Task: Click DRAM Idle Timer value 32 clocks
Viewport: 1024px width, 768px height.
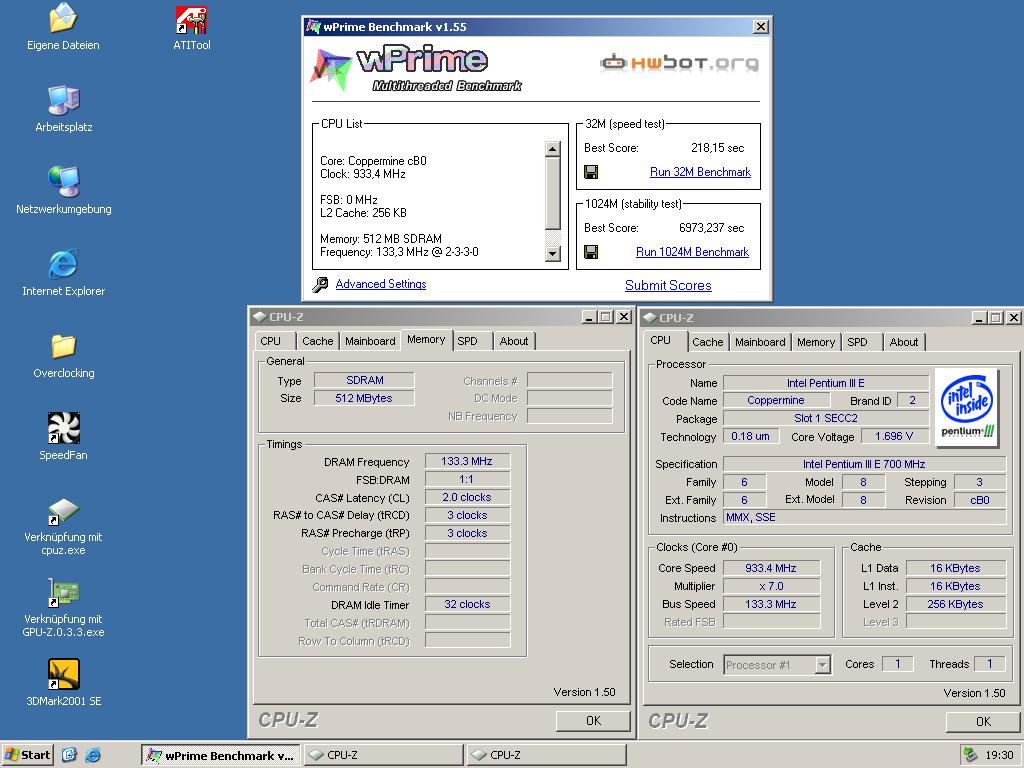Action: [467, 604]
